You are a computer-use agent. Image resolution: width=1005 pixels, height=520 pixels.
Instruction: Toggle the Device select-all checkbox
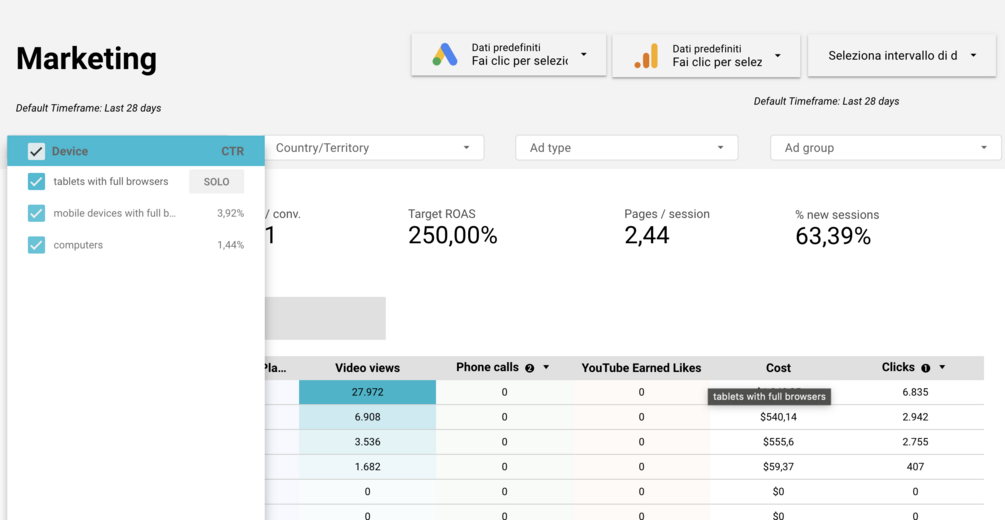coord(36,151)
